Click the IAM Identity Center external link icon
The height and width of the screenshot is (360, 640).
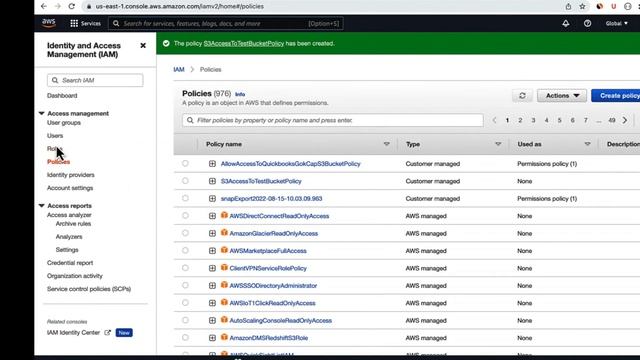point(107,333)
